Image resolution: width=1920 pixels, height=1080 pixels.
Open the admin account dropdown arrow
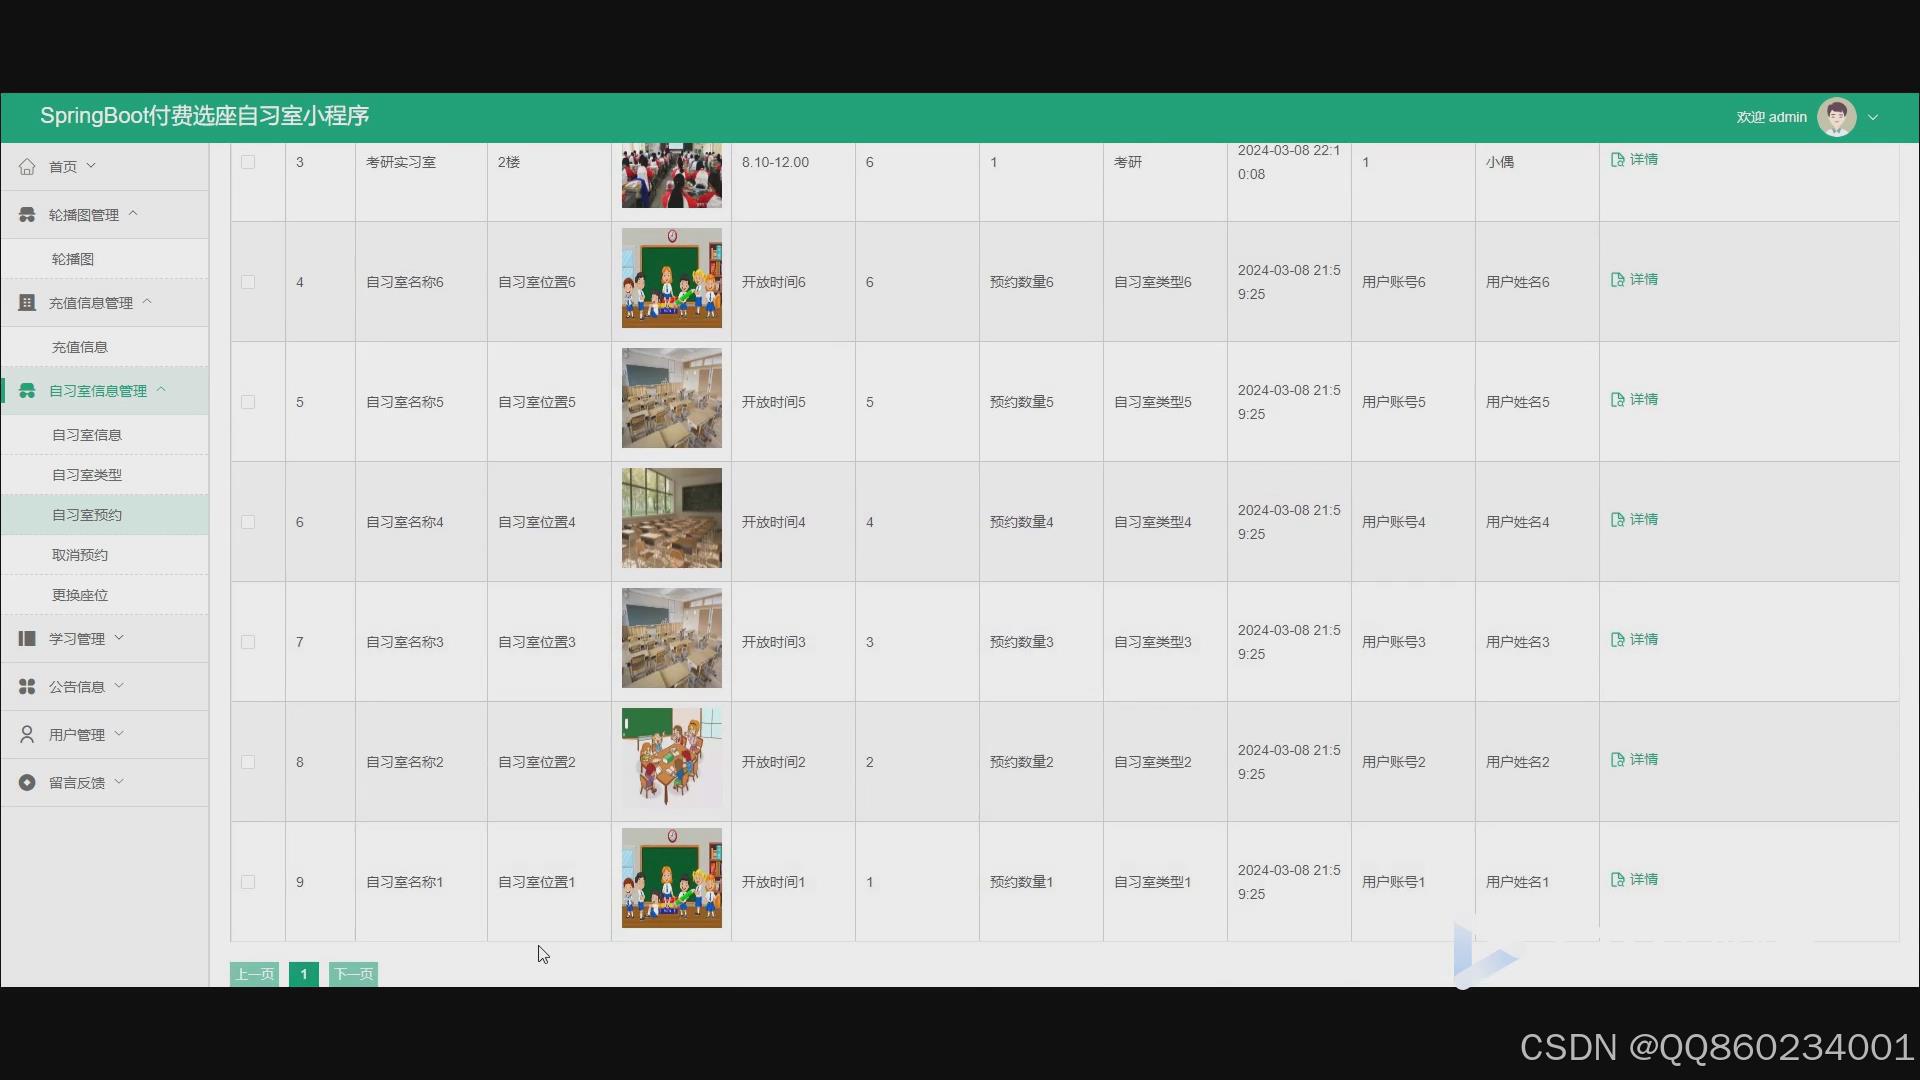[x=1873, y=117]
